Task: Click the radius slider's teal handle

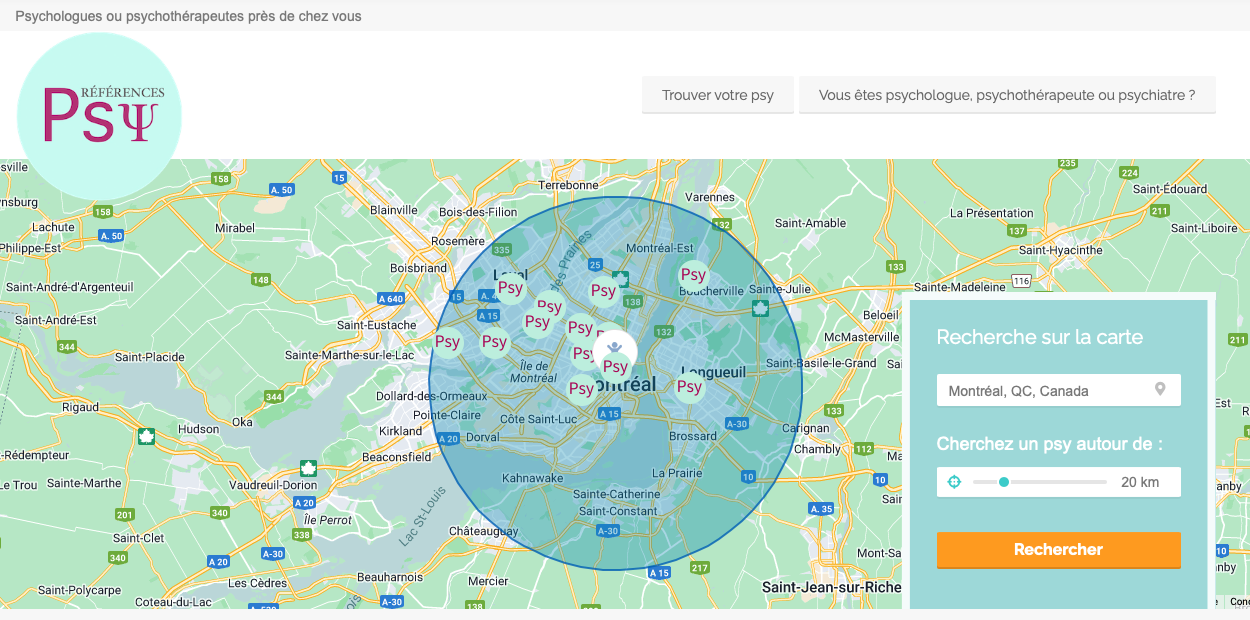Action: click(x=1003, y=482)
